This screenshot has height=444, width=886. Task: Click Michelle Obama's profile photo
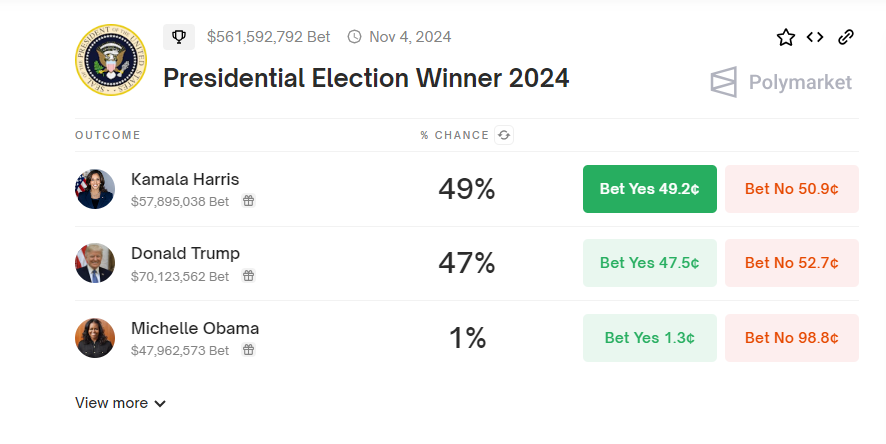(x=95, y=338)
